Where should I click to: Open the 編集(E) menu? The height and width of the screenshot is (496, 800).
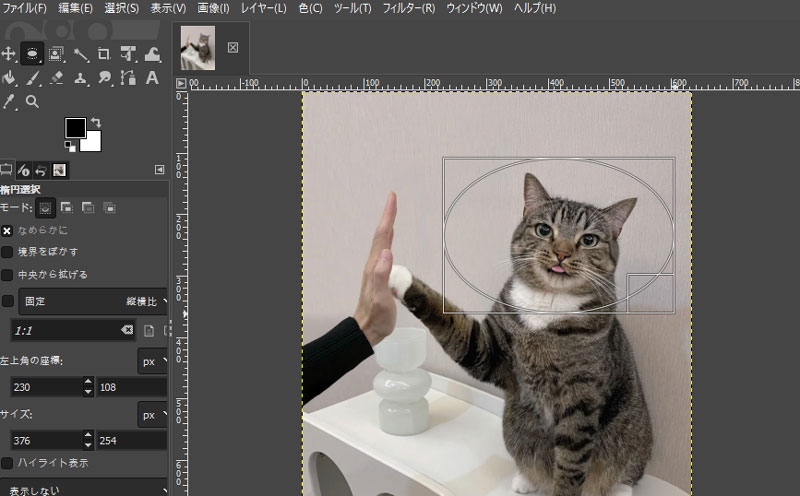pos(75,8)
